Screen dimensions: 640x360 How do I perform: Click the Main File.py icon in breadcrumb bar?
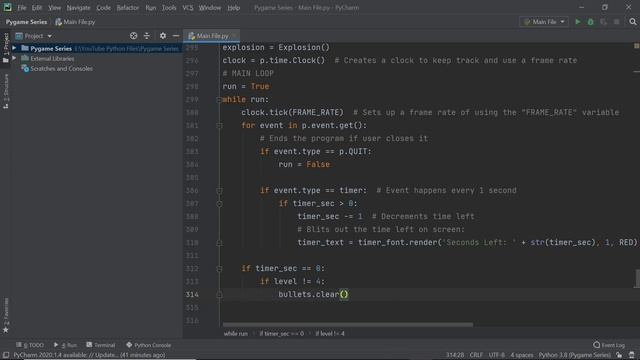point(59,22)
